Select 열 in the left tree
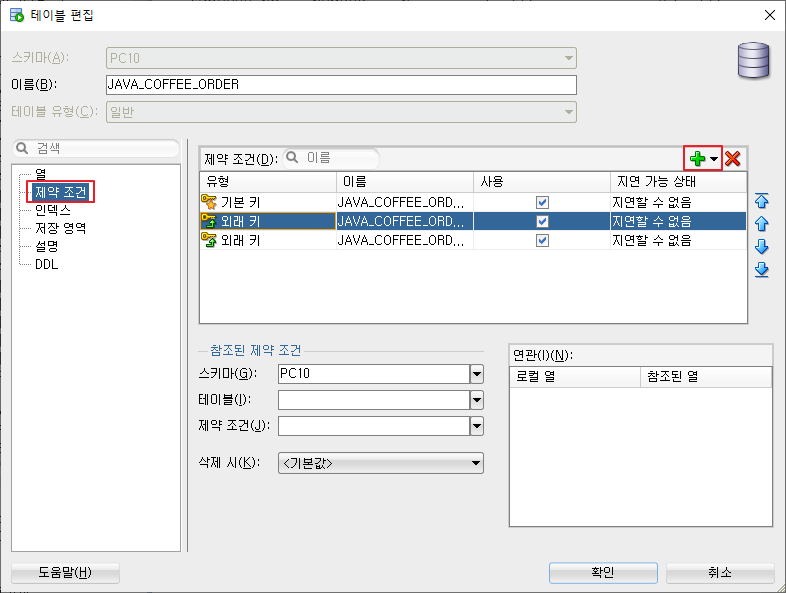The height and width of the screenshot is (593, 786). (41, 174)
